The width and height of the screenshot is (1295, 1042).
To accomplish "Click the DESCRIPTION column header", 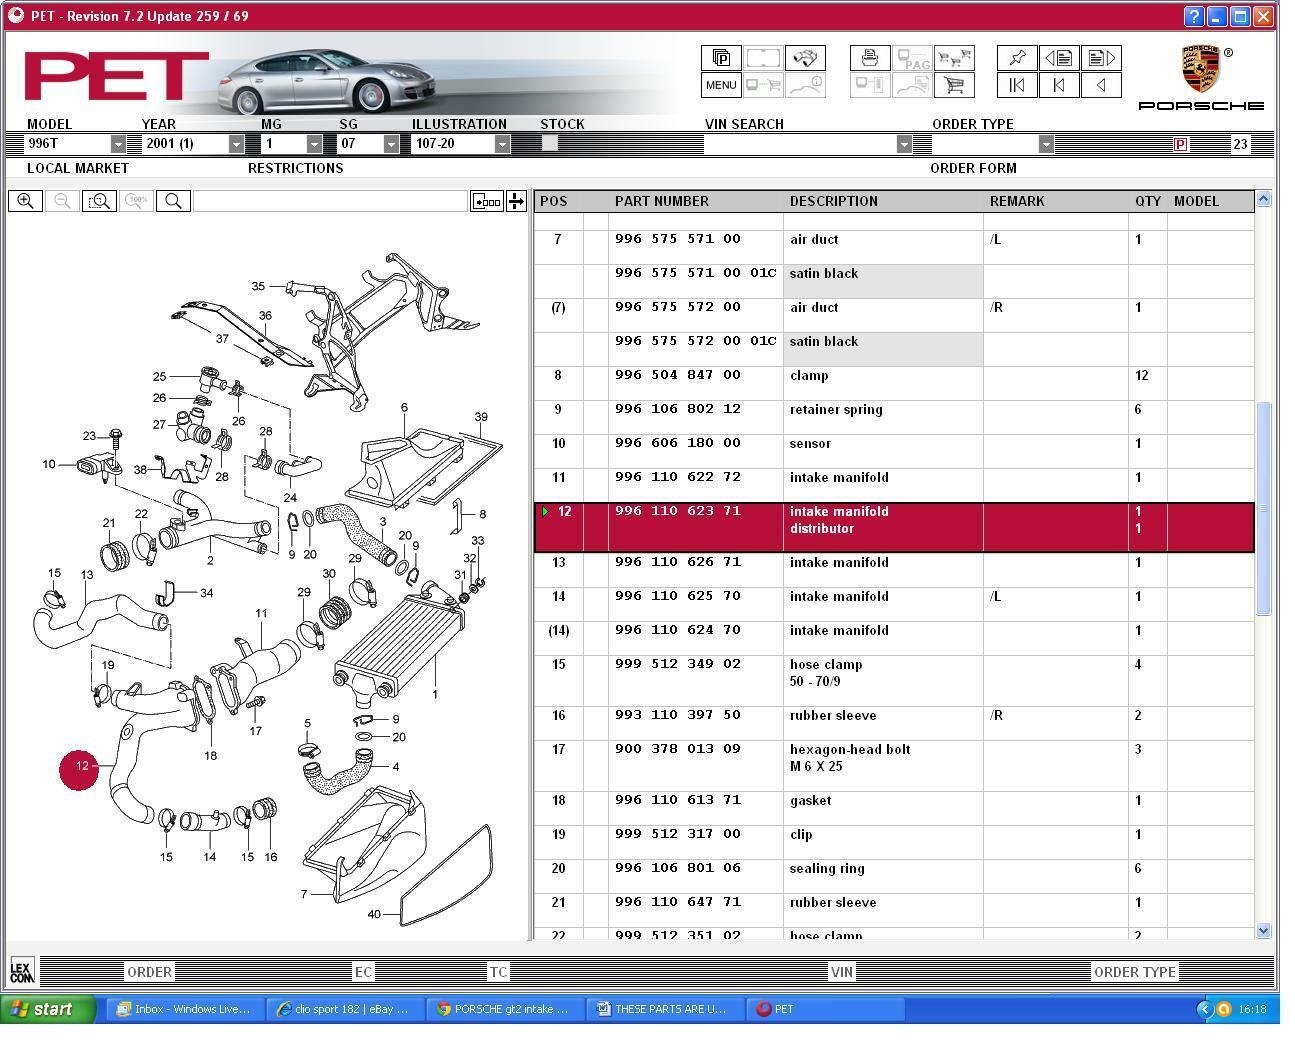I will [x=833, y=201].
